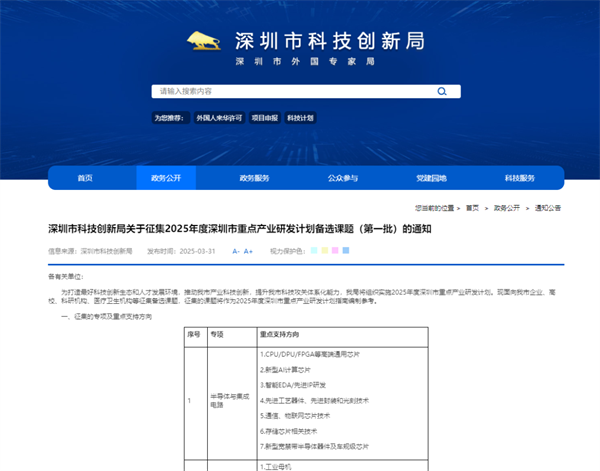The height and width of the screenshot is (471, 600).
Task: Click 首页 in the breadcrumb
Action: [x=472, y=208]
